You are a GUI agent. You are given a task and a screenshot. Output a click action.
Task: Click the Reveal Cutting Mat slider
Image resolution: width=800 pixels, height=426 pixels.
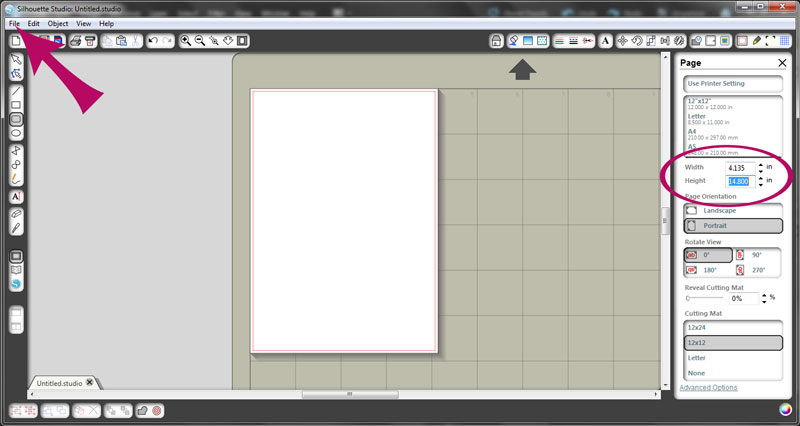coord(705,298)
